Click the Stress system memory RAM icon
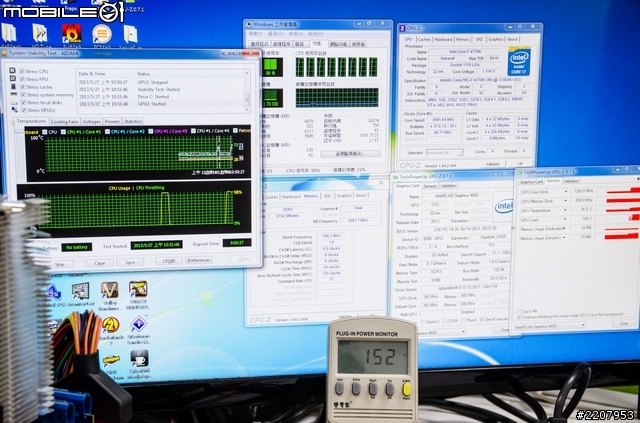 (13, 94)
